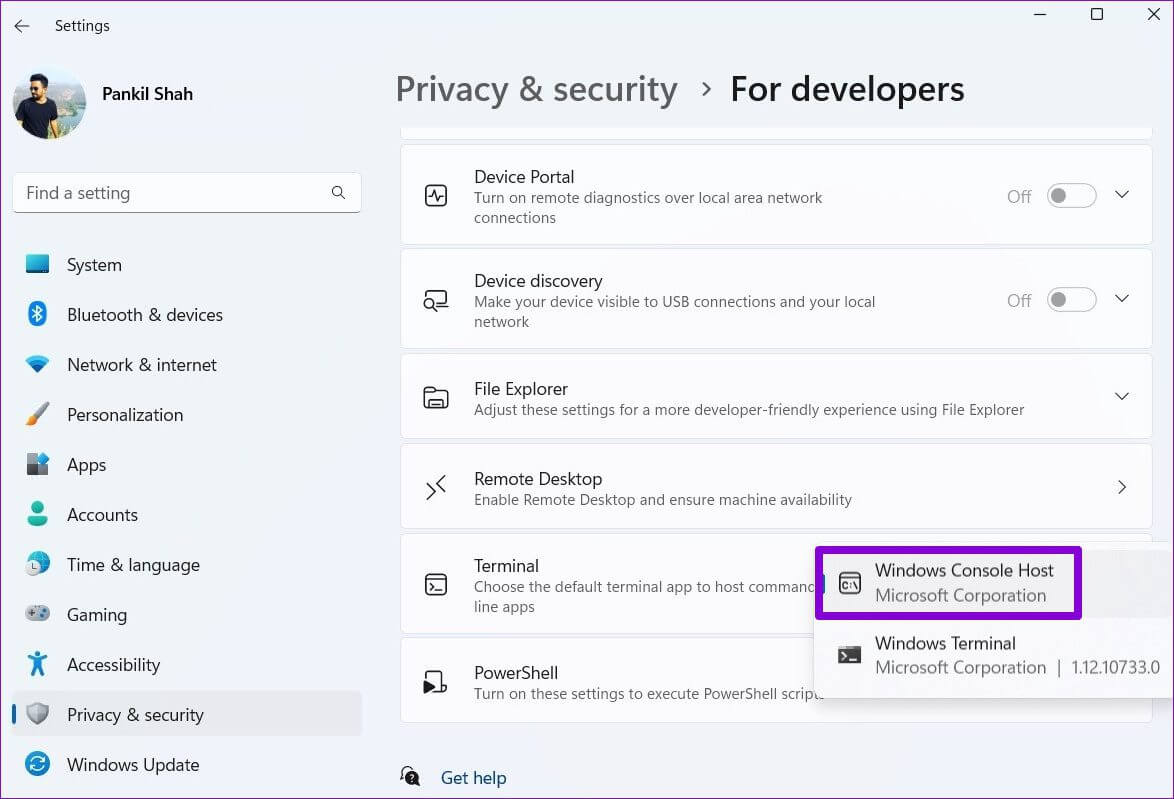Click the Personalization paintbrush icon

37,414
